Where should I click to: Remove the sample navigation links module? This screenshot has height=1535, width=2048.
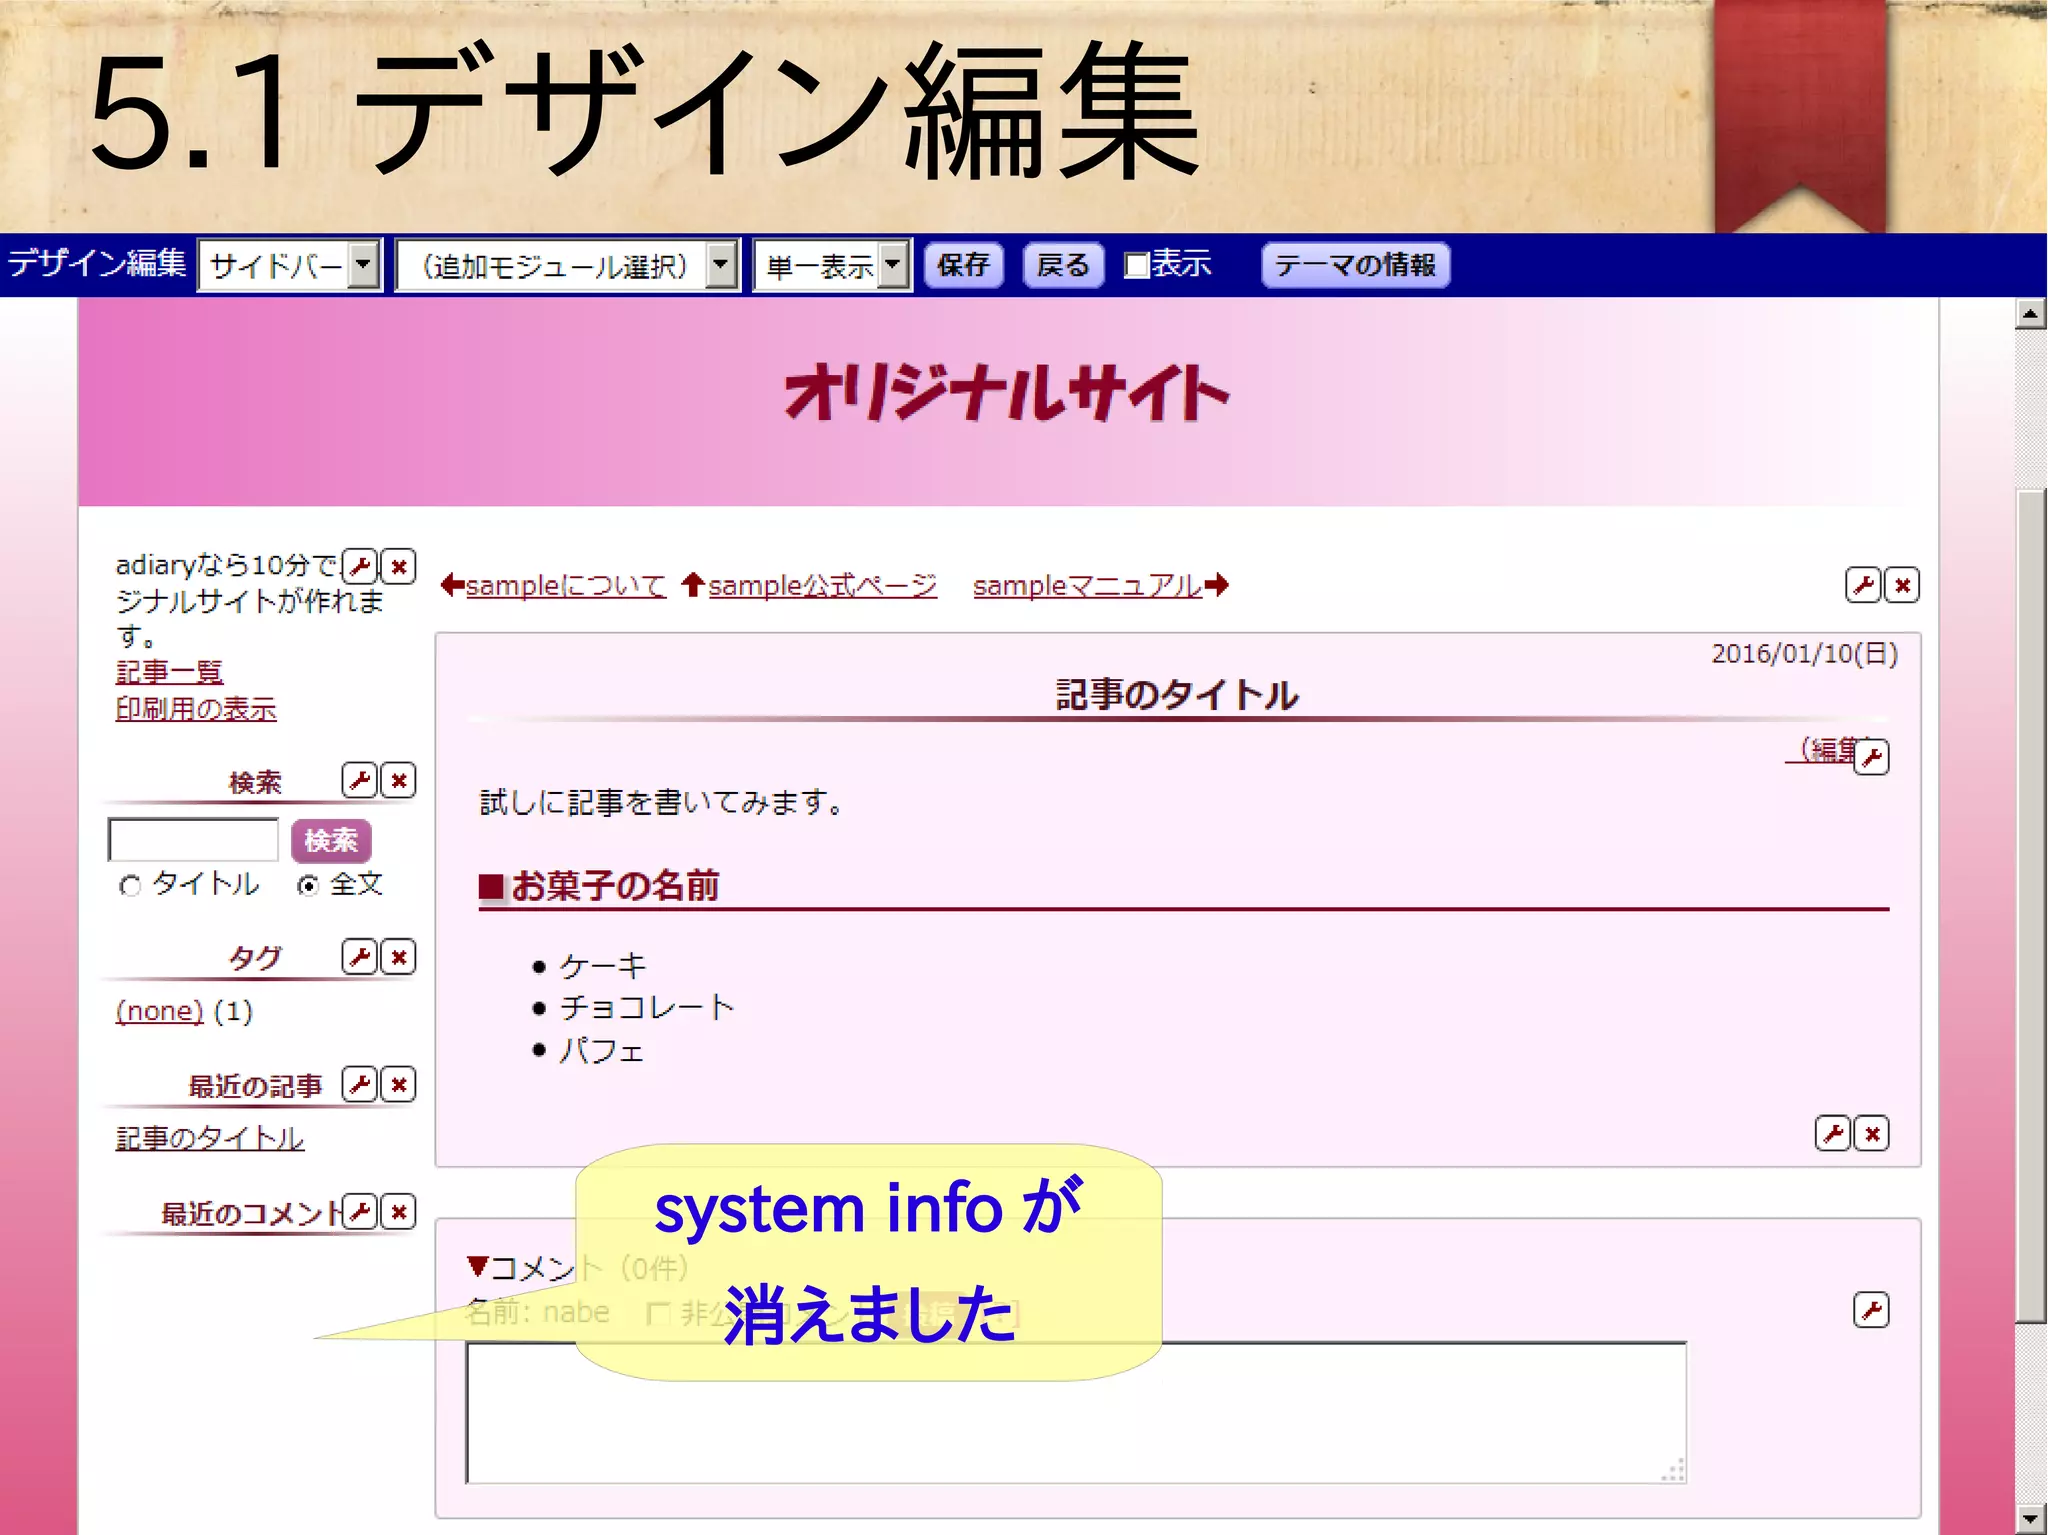coord(1902,585)
